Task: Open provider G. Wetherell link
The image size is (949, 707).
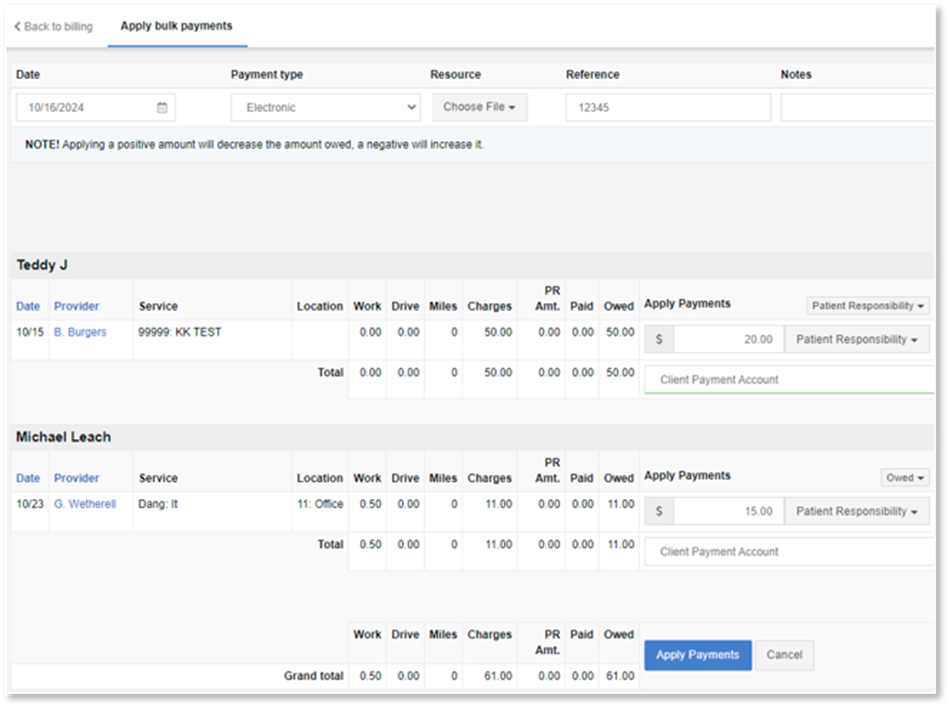Action: (85, 504)
